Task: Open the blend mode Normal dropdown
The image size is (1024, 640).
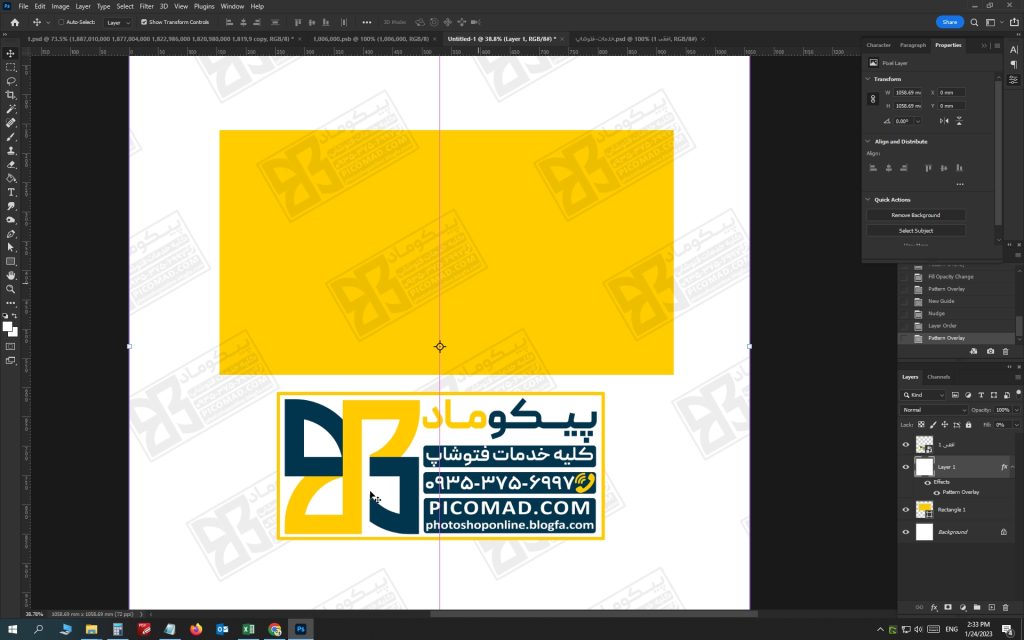Action: [x=934, y=410]
